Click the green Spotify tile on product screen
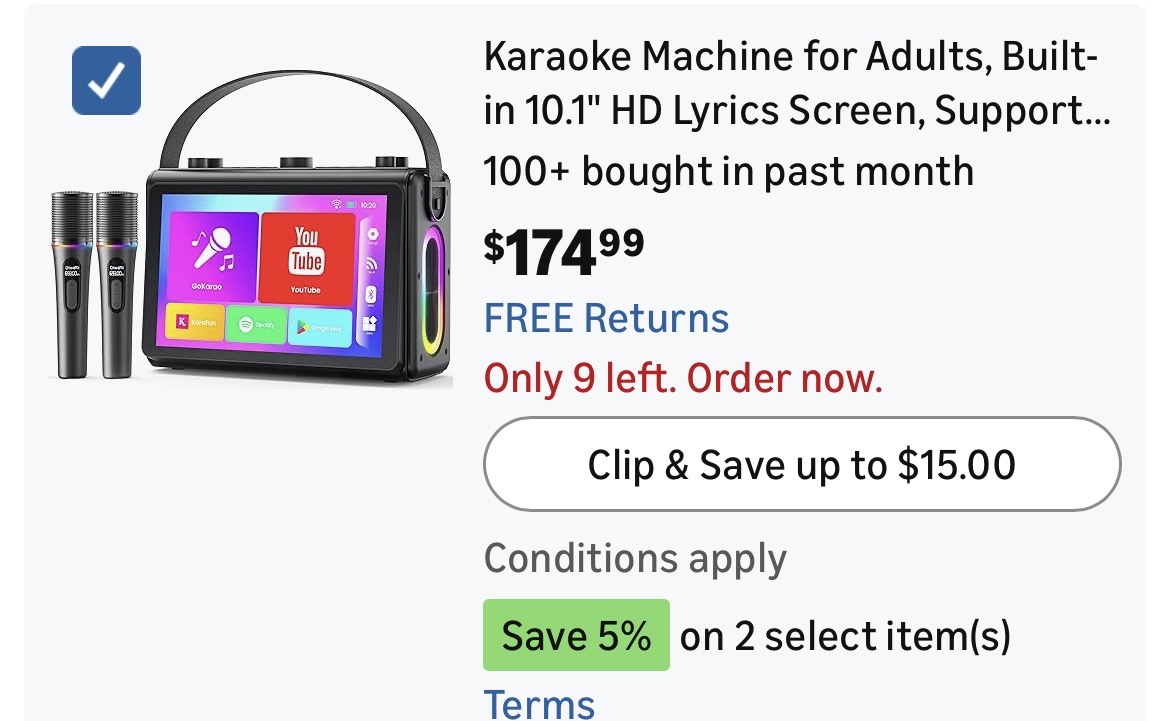 [256, 325]
